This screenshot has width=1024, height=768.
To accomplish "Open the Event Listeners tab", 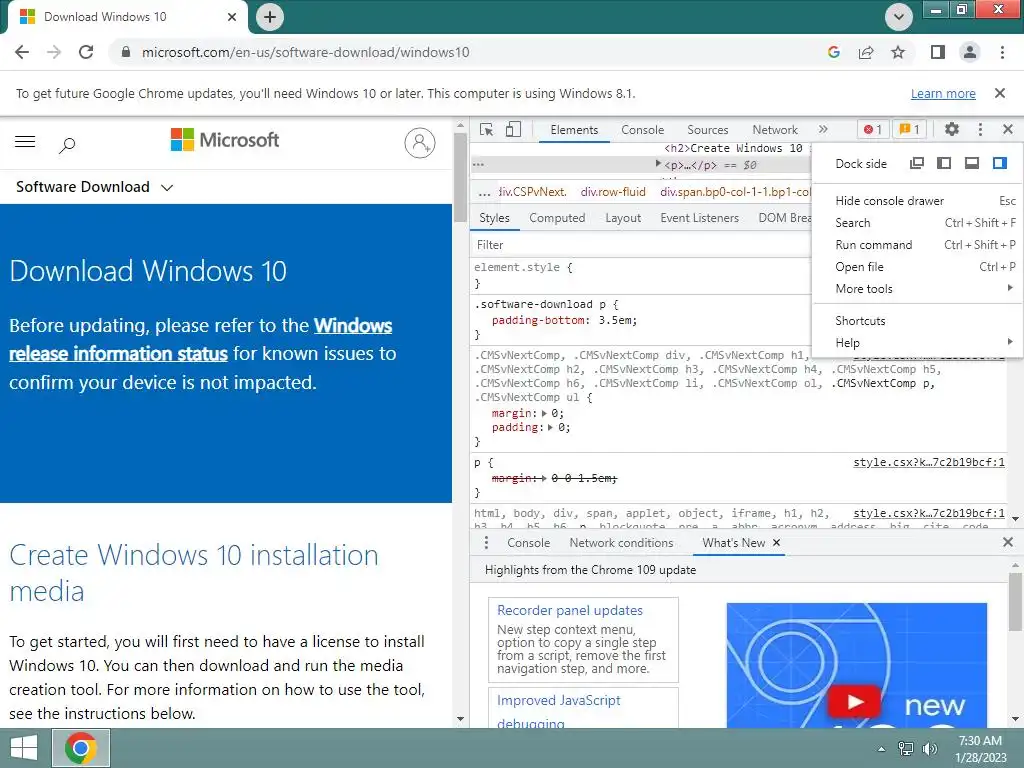I will click(699, 218).
